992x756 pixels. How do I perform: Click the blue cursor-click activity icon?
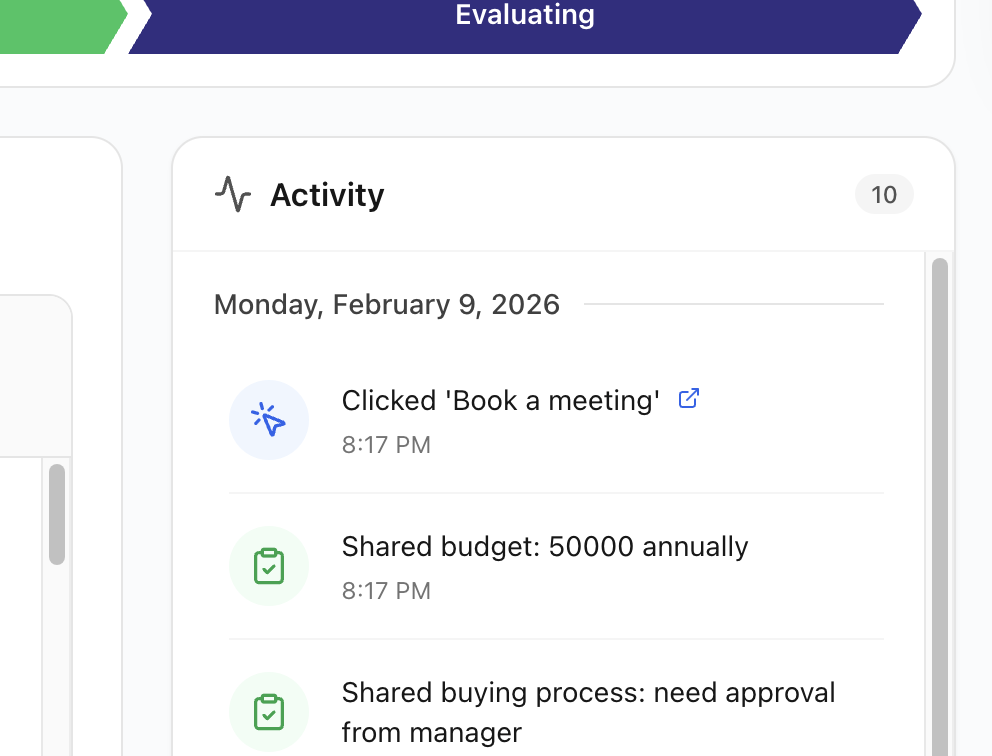(268, 420)
